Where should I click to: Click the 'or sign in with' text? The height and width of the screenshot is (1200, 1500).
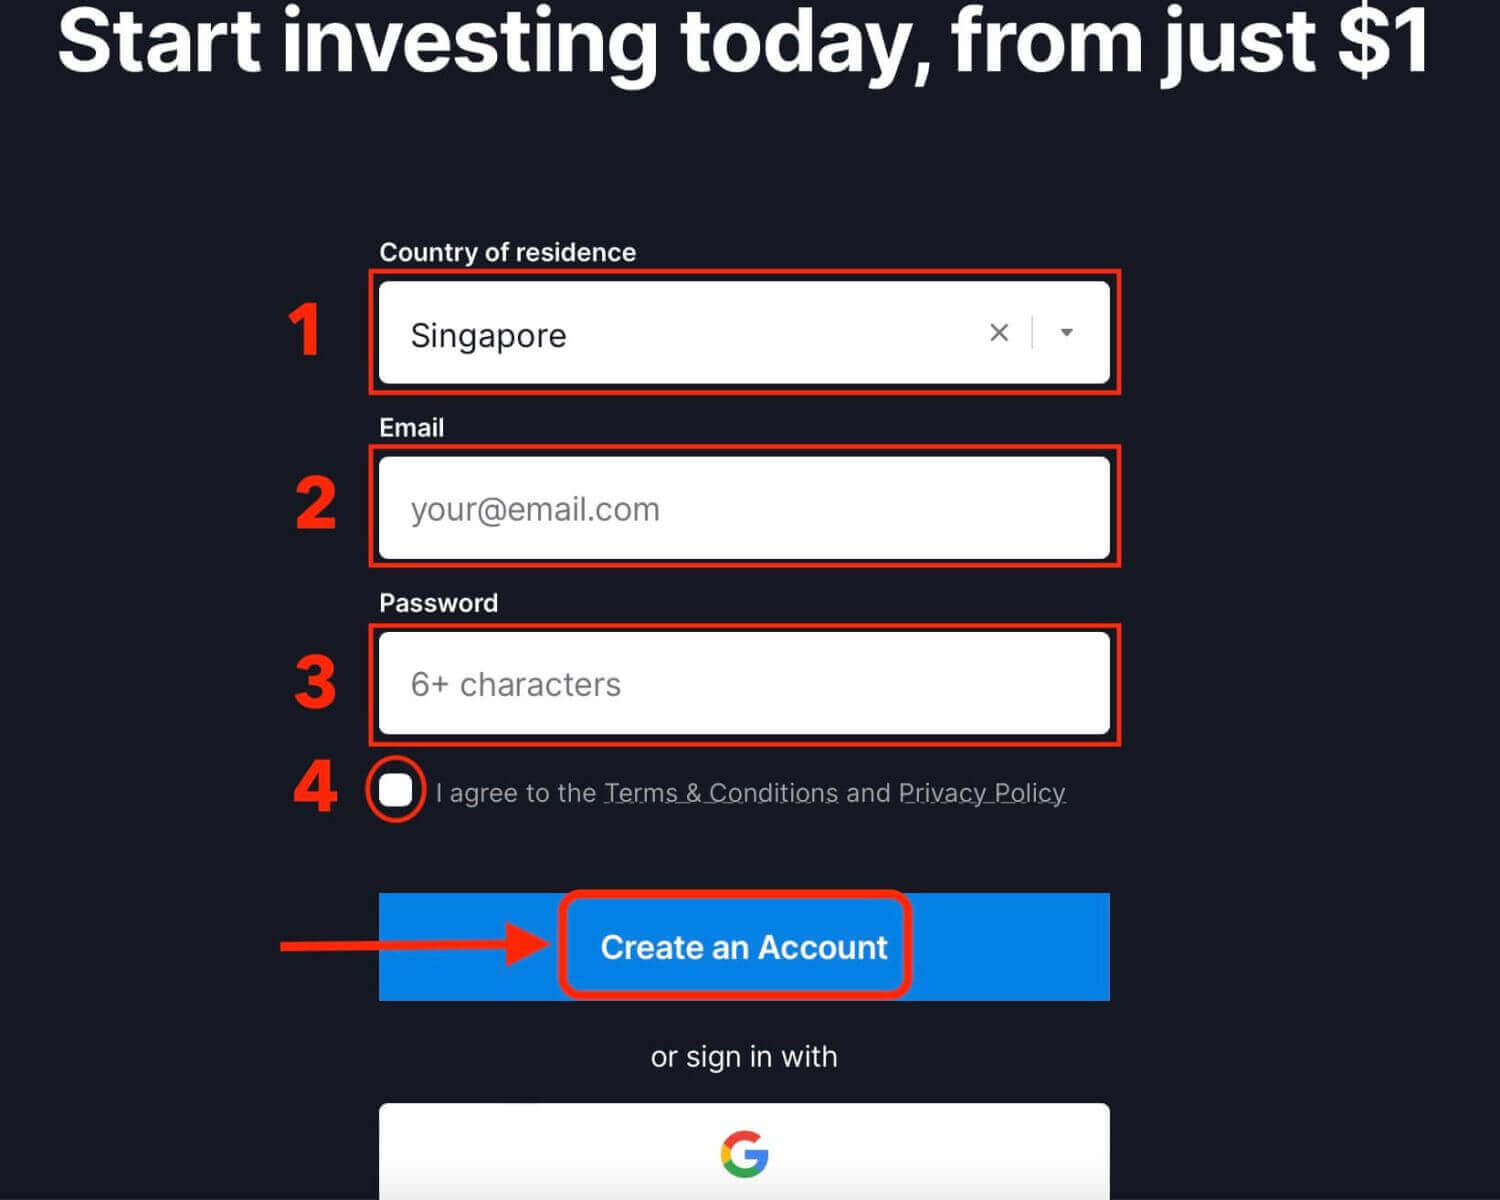coord(744,1057)
